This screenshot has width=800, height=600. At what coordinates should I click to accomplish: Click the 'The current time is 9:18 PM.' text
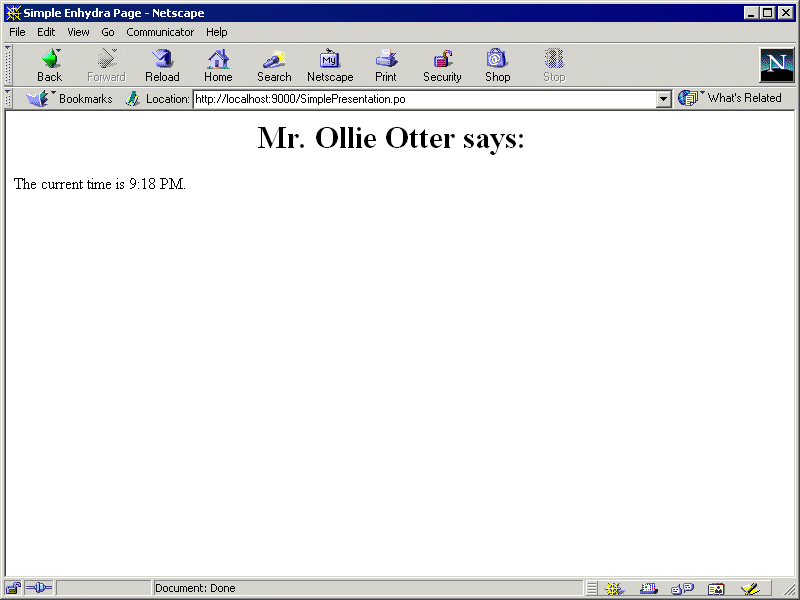[99, 184]
